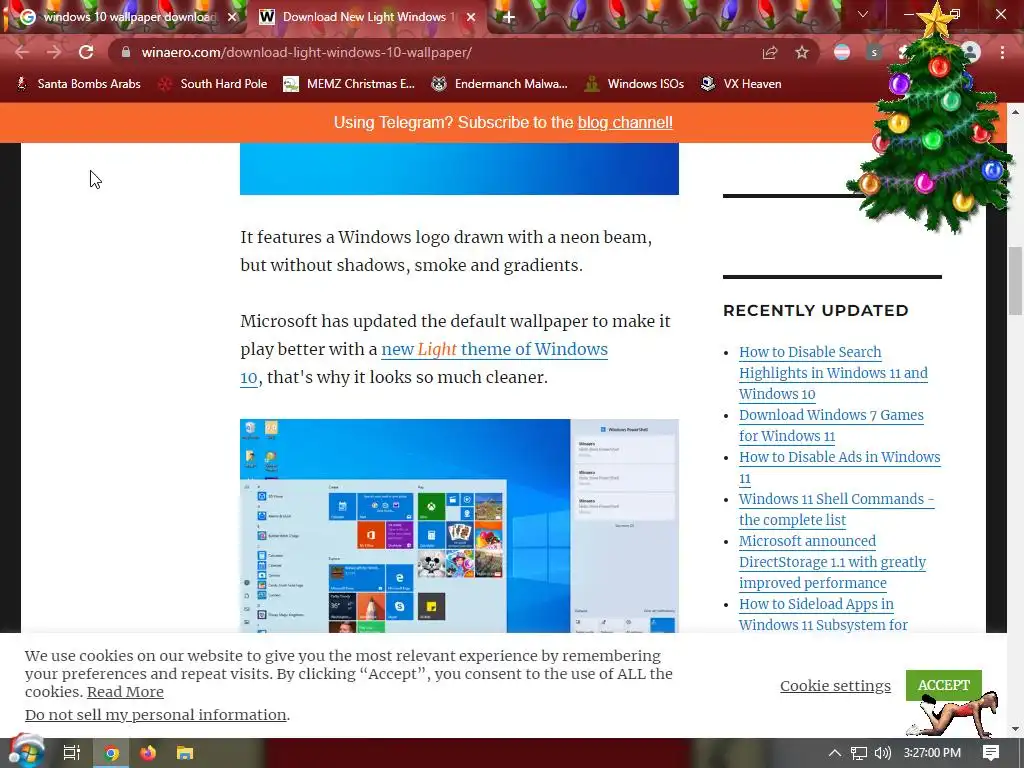Screen dimensions: 1024x768
Task: Click Read More in cookie notice
Action: pyautogui.click(x=125, y=692)
